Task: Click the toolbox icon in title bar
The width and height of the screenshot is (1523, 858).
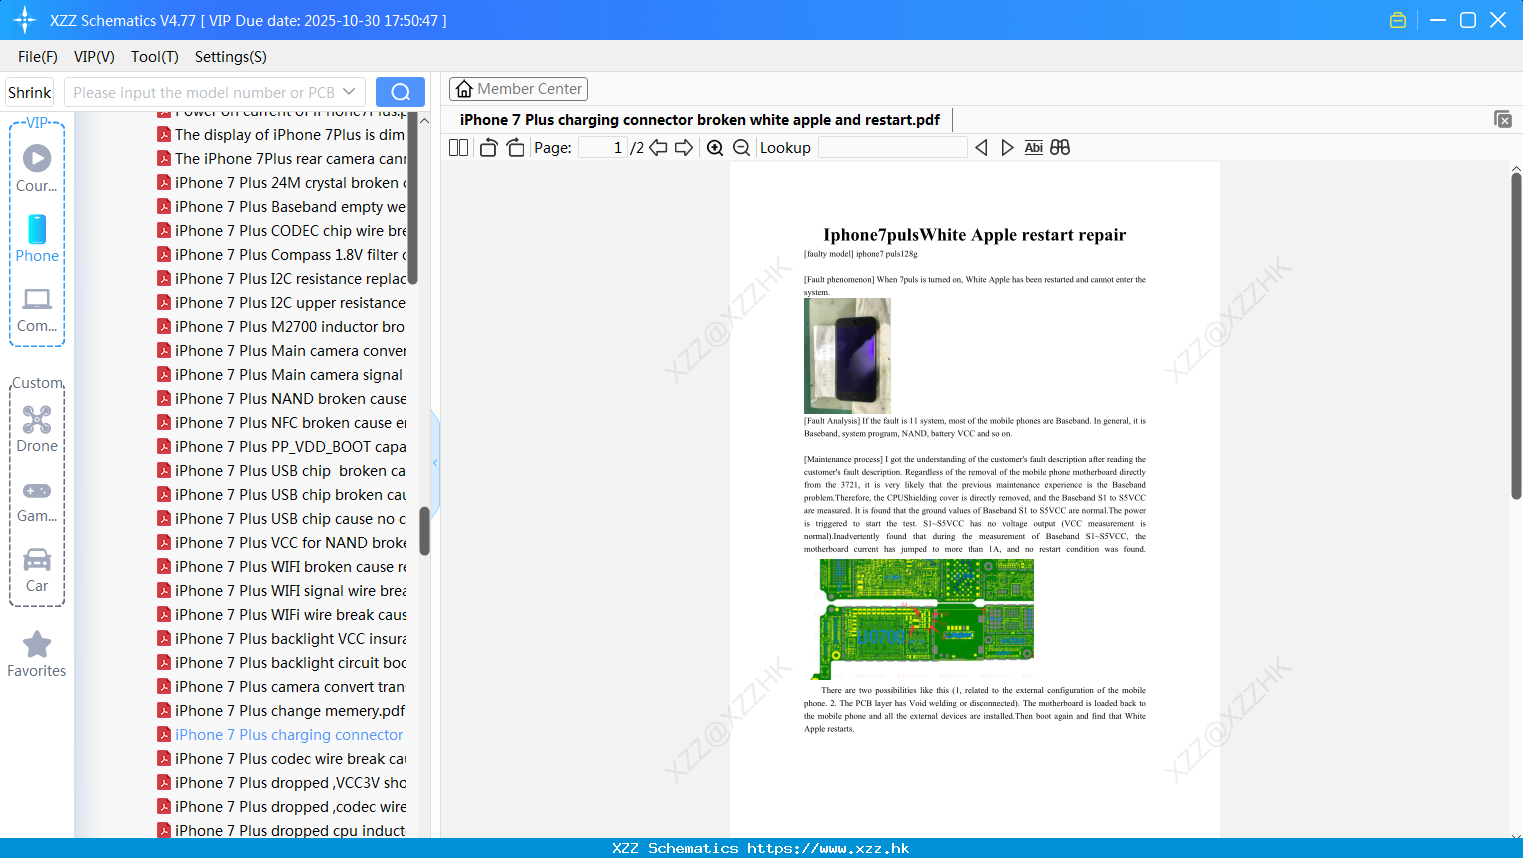Action: (x=1398, y=20)
